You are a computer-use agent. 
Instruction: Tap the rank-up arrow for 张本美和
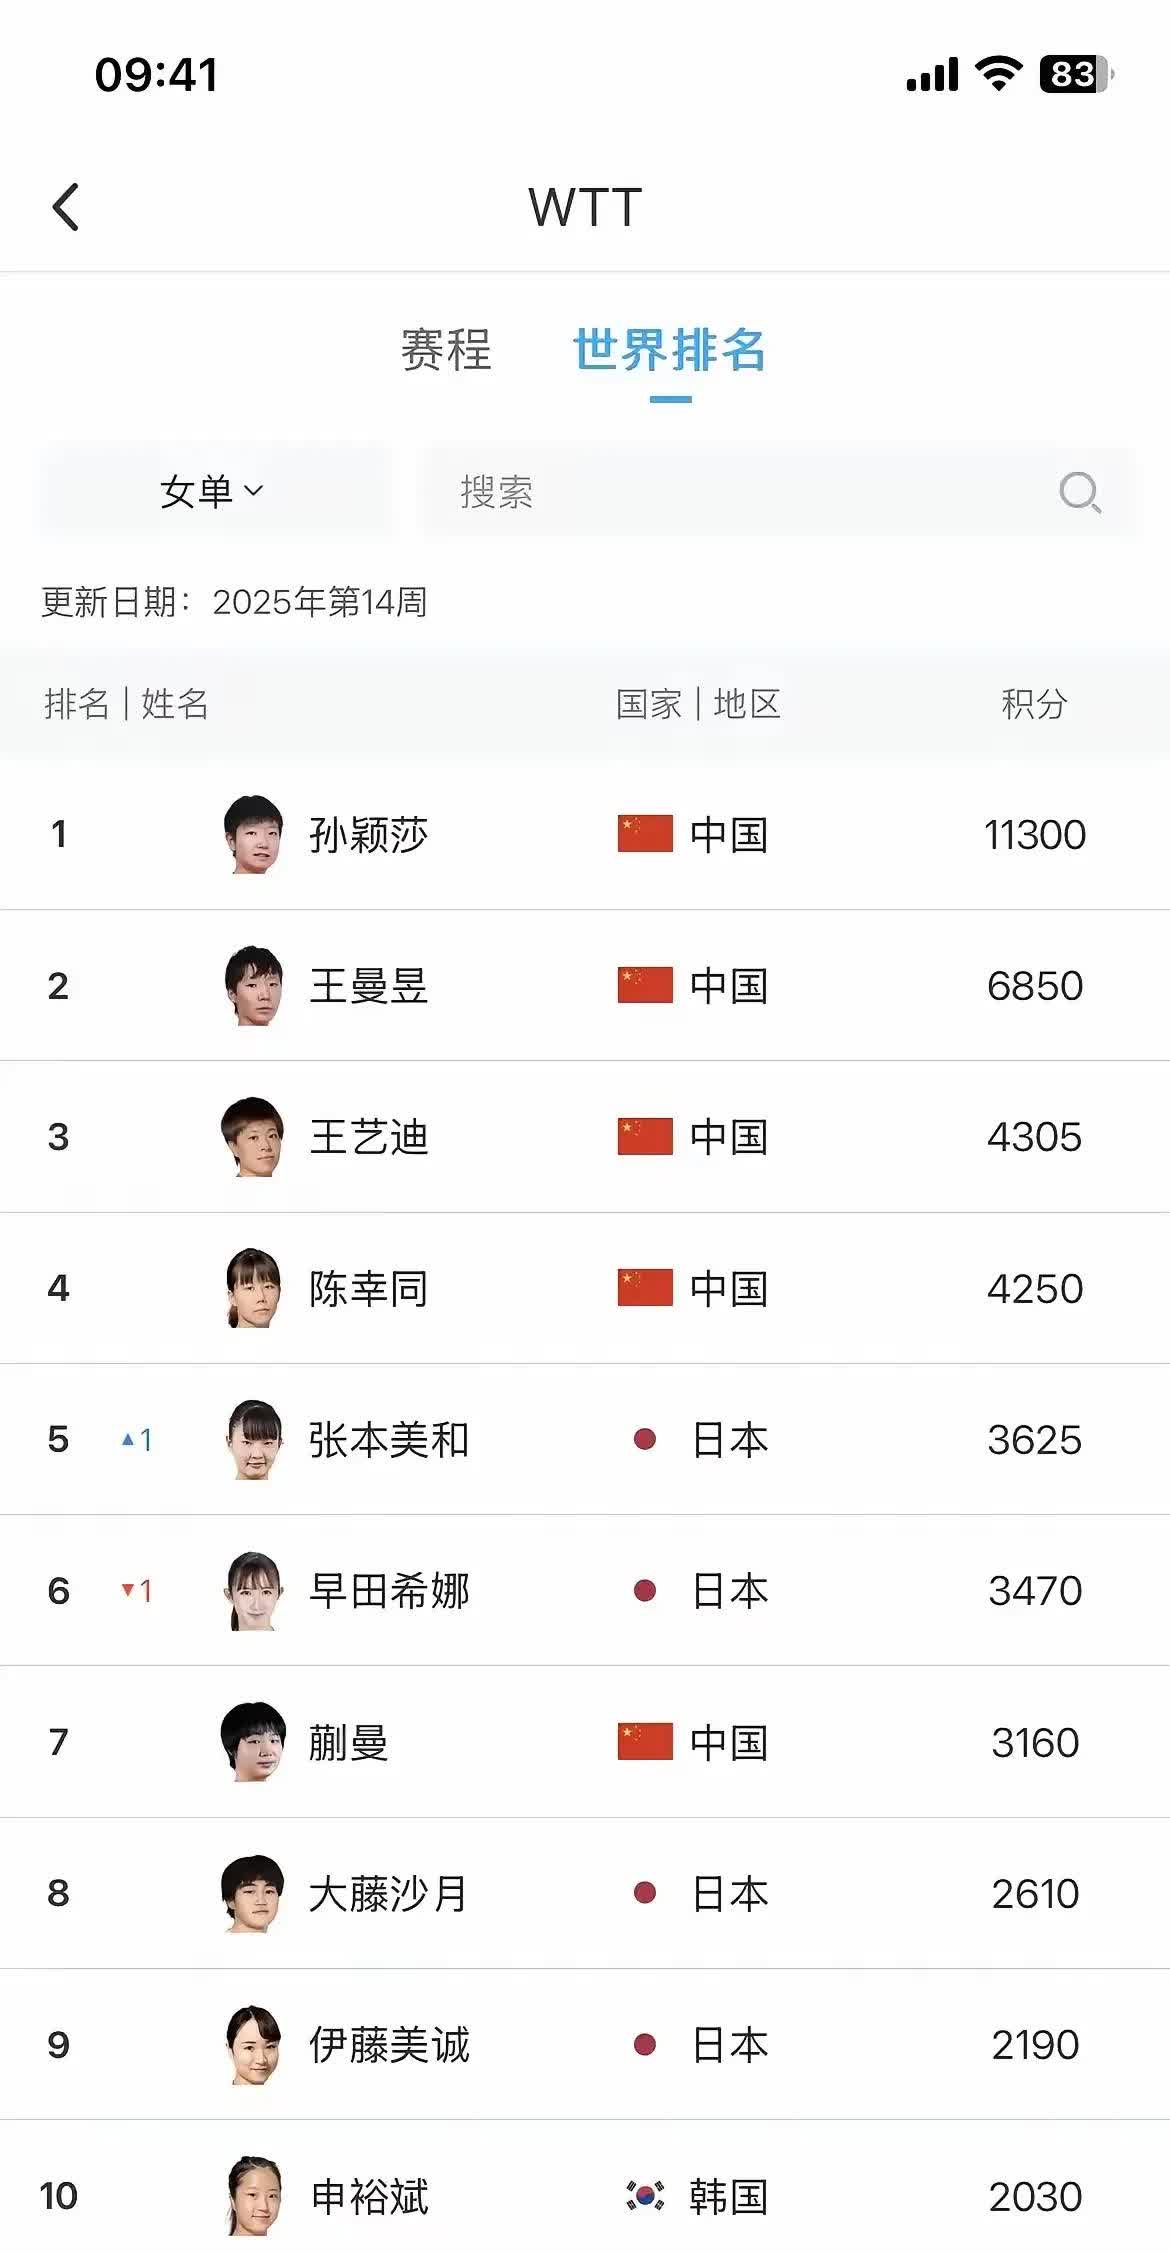[128, 1440]
